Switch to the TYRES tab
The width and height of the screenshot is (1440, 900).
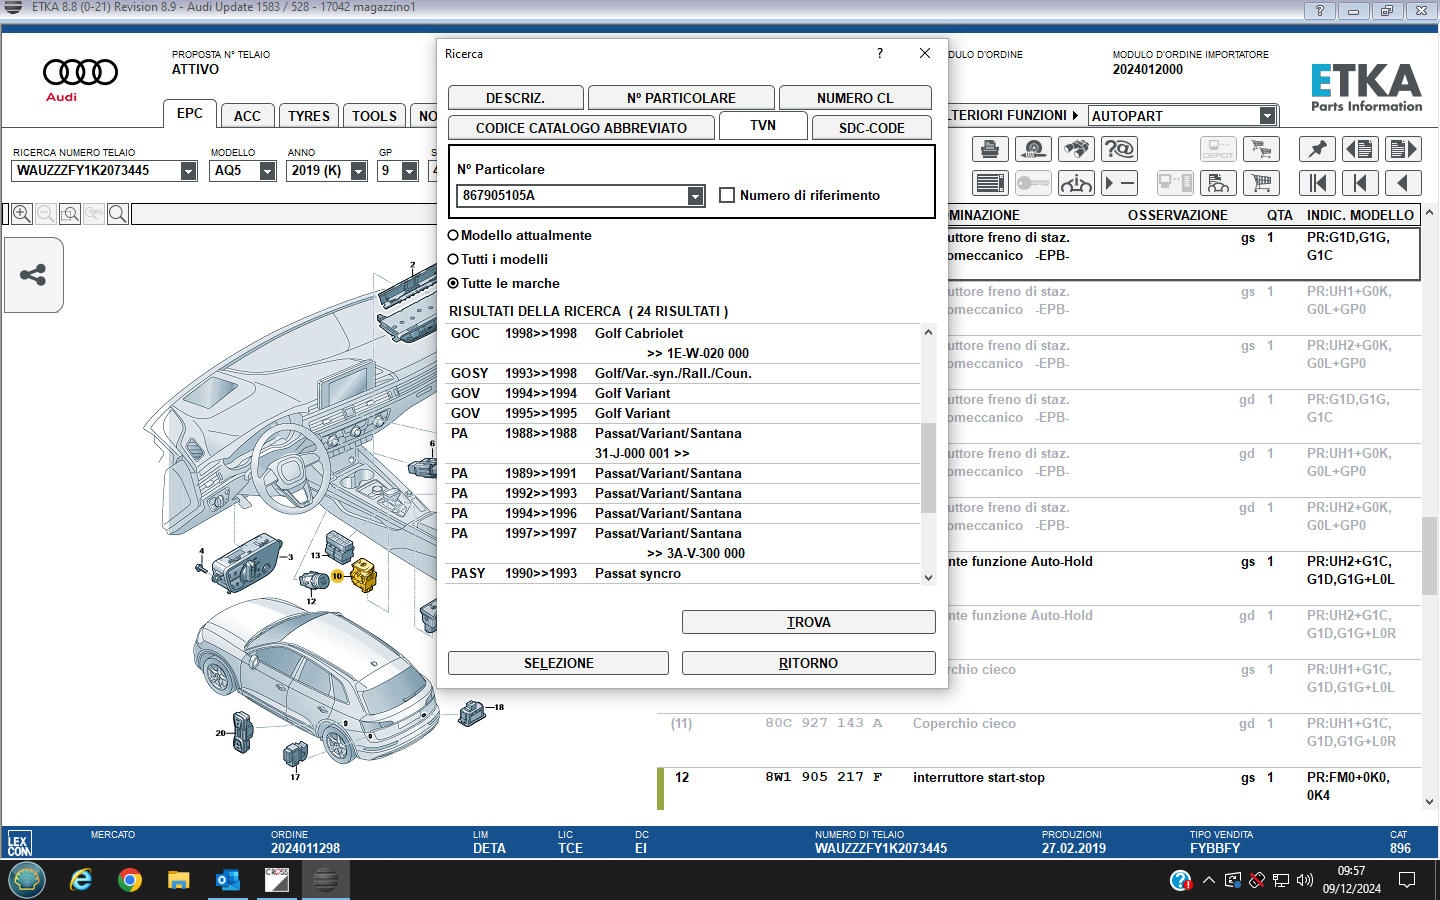click(x=309, y=116)
